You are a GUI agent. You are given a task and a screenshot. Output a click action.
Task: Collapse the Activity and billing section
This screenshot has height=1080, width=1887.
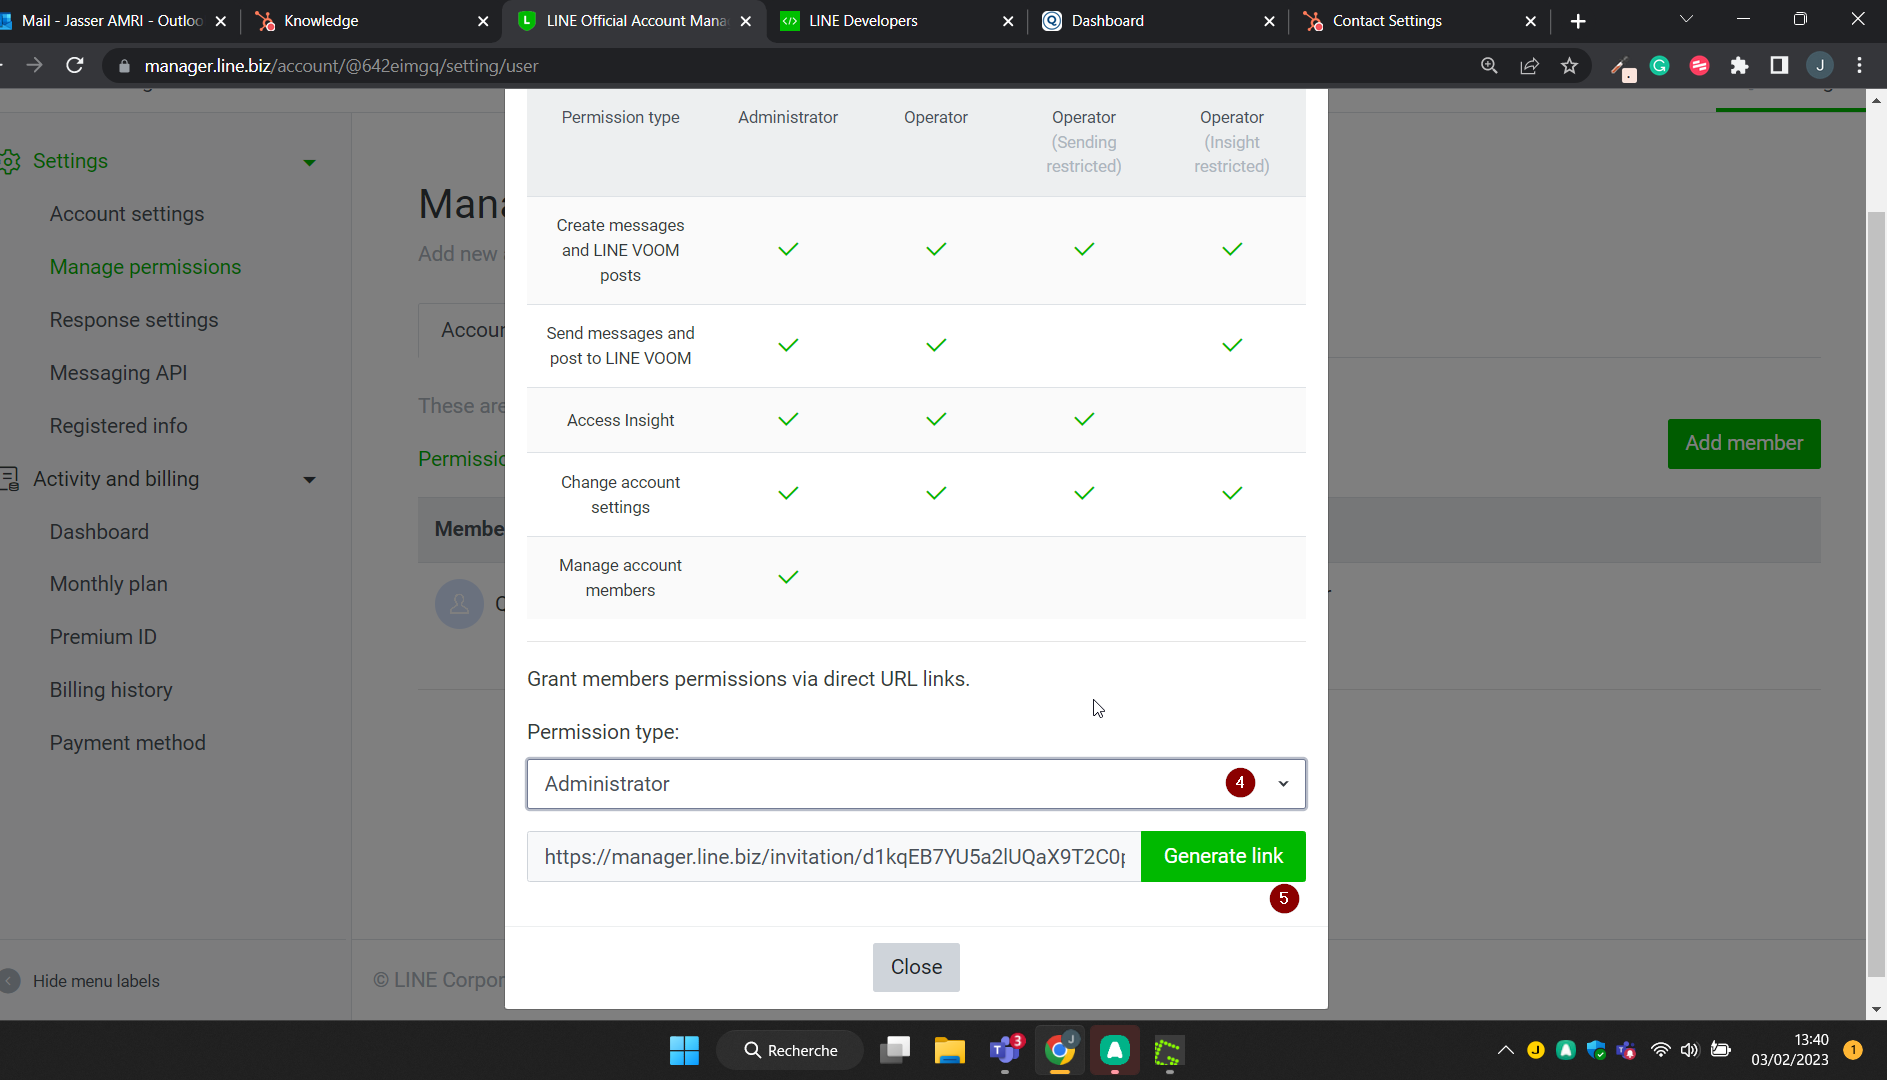pos(309,480)
